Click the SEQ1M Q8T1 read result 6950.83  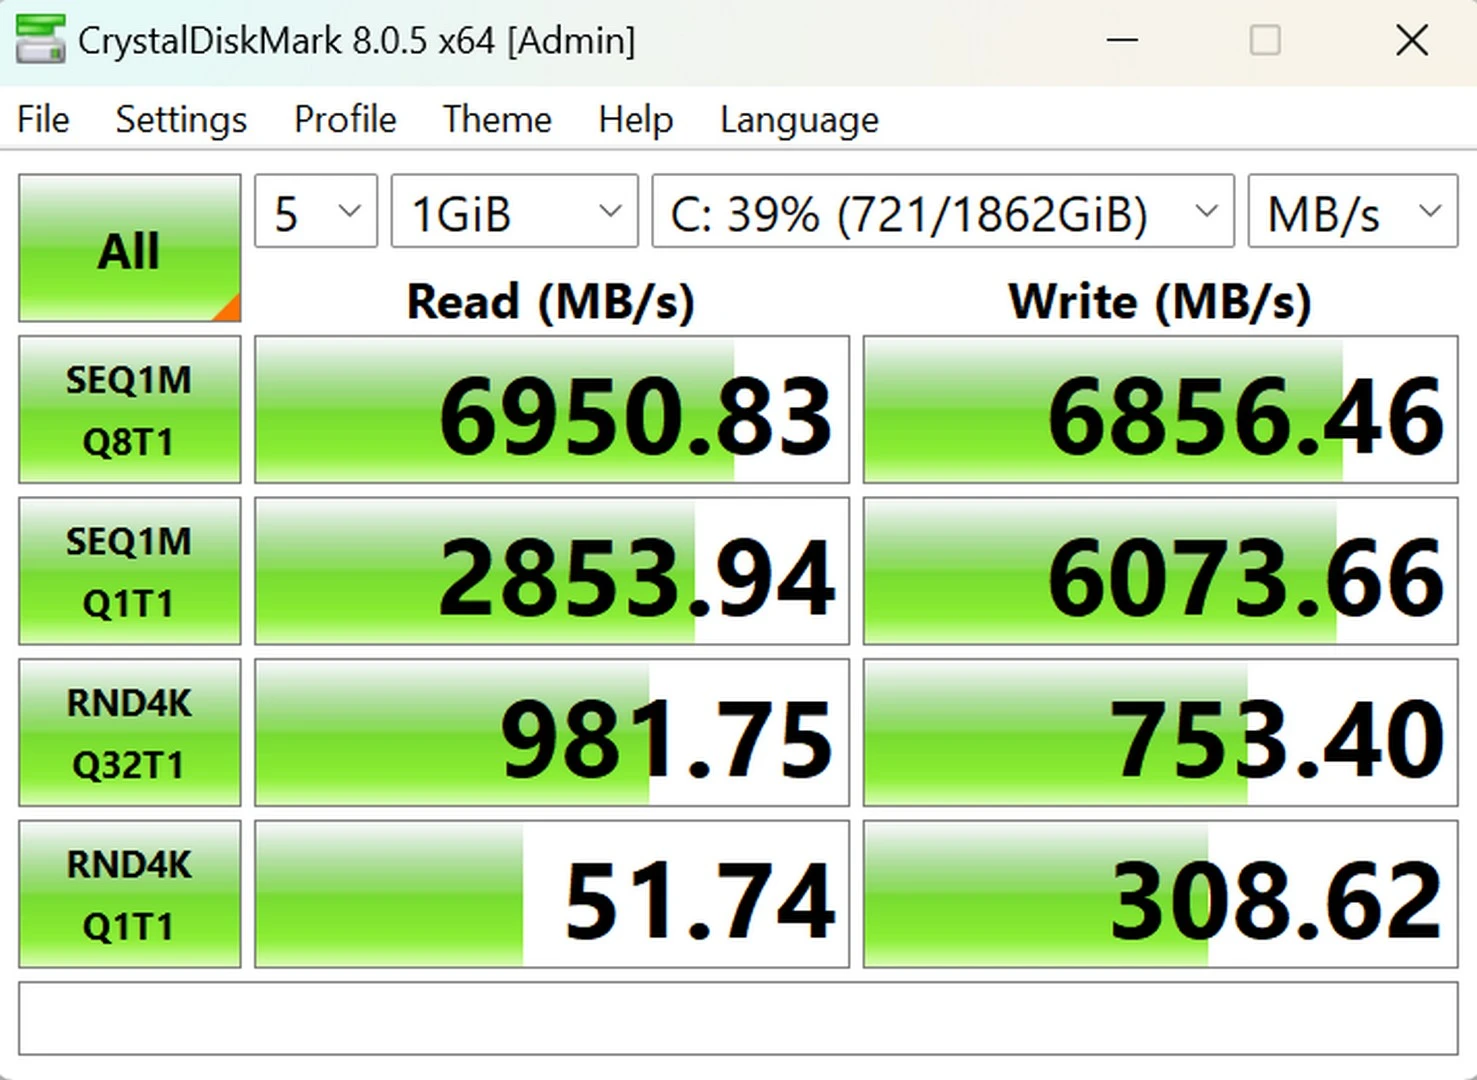tap(552, 410)
